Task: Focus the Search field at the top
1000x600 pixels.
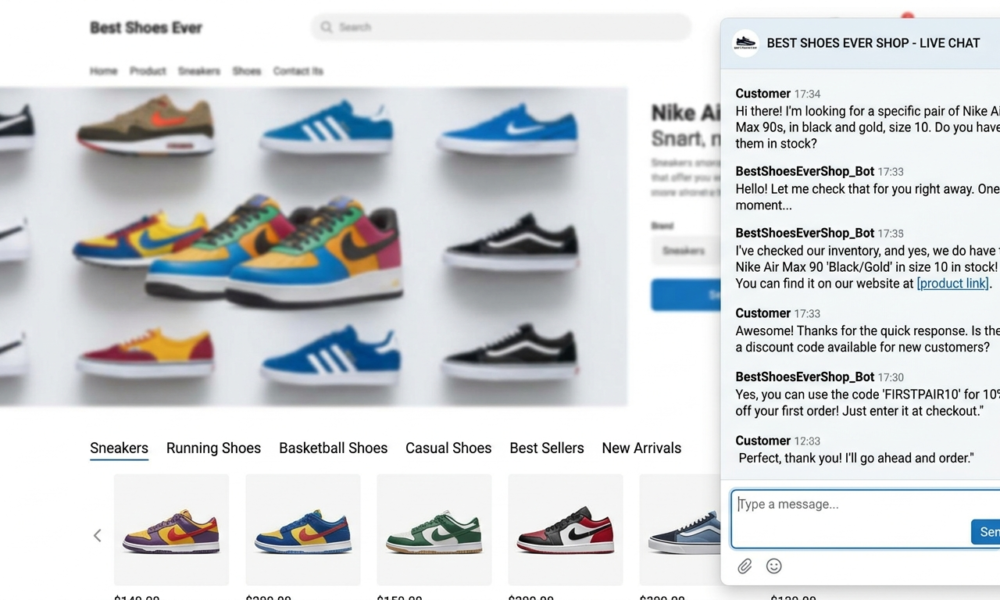Action: pos(501,27)
